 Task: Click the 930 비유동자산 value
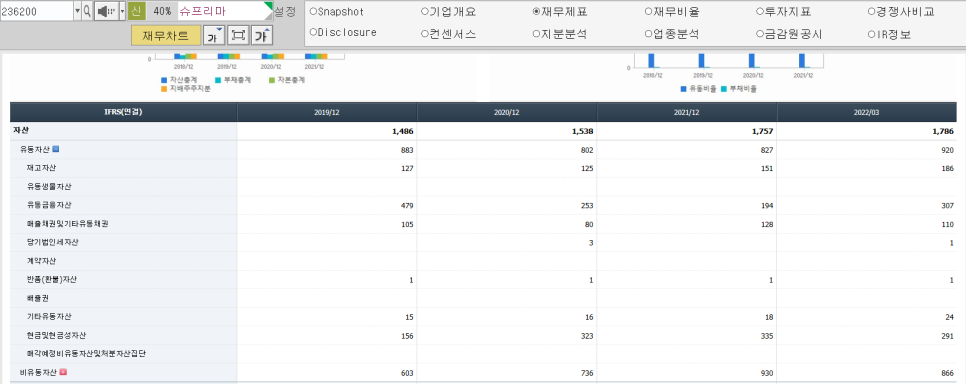(x=766, y=373)
